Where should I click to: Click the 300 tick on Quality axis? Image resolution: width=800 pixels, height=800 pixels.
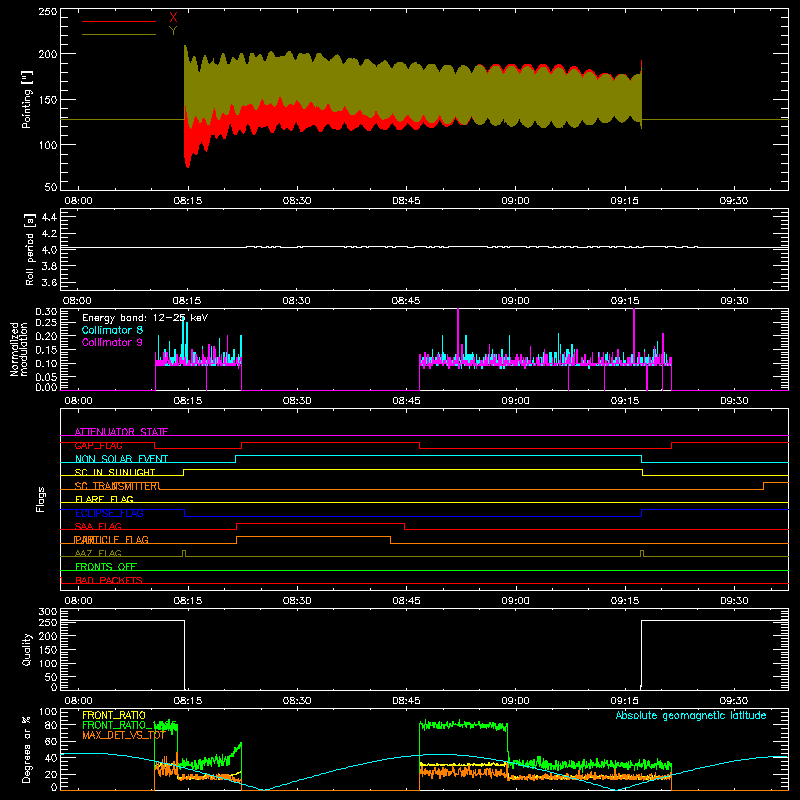point(48,612)
